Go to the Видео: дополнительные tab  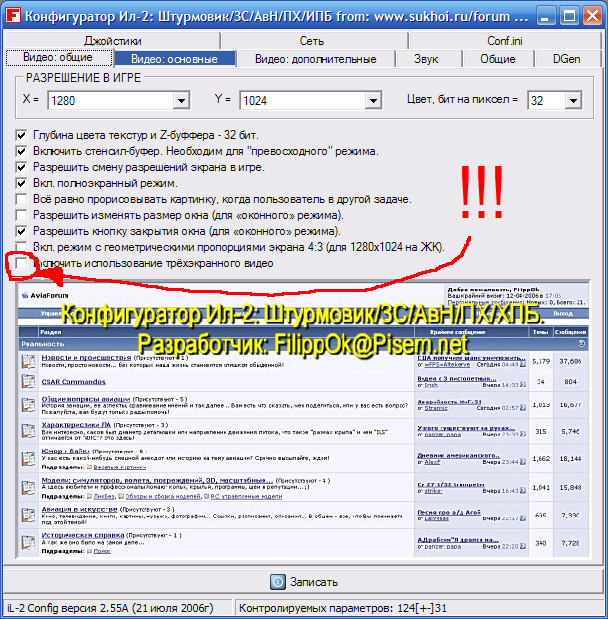315,59
